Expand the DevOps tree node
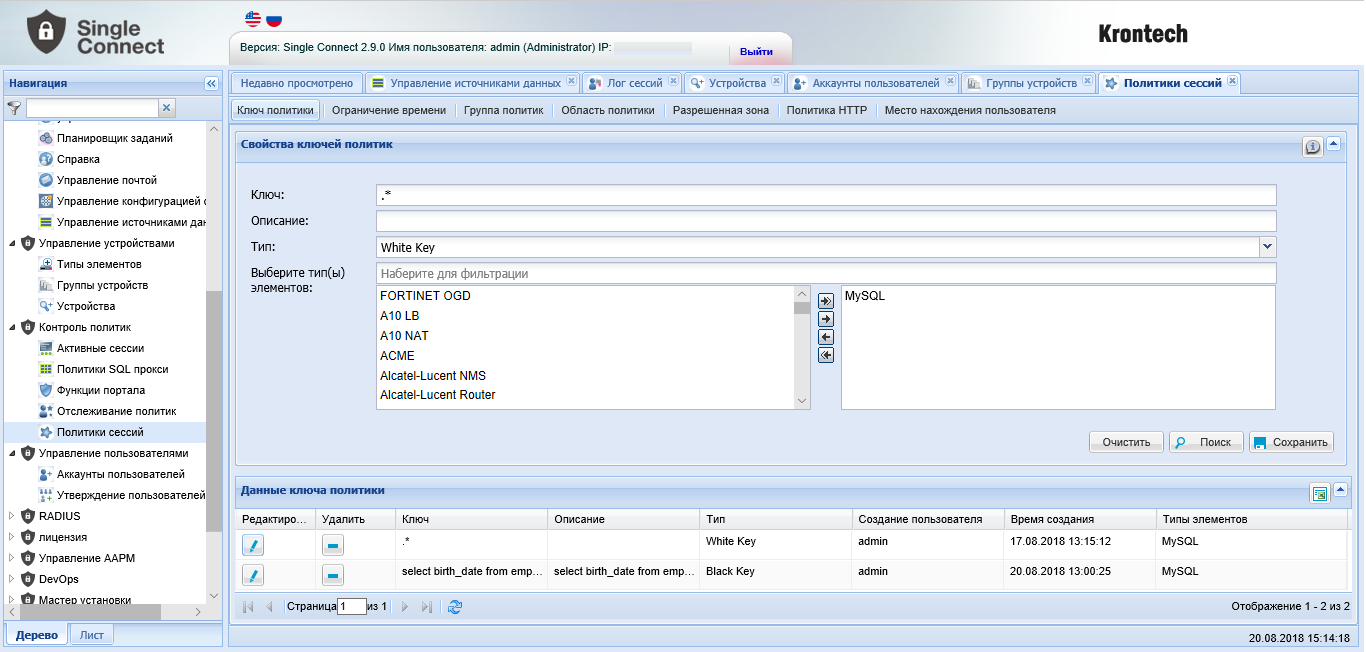This screenshot has width=1366, height=652. point(12,579)
